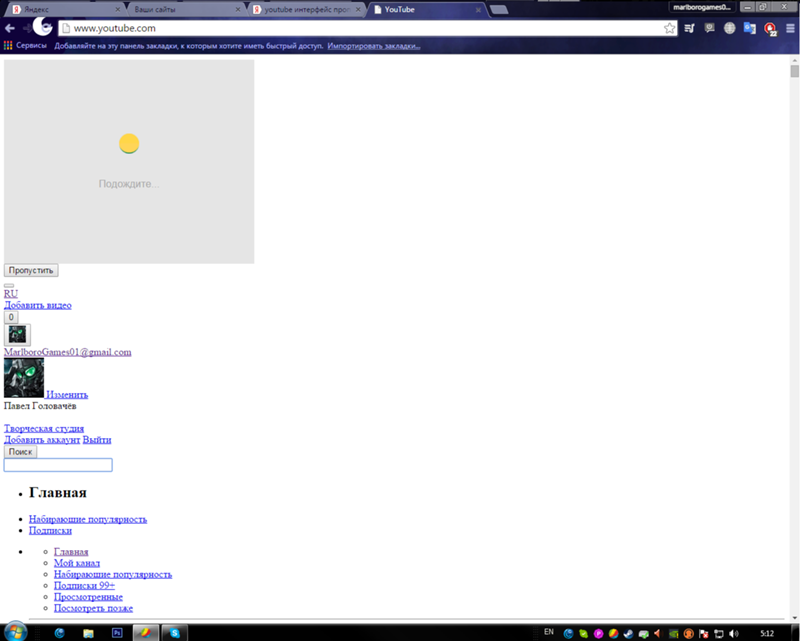Close the Яндекс tab
The height and width of the screenshot is (641, 800).
(118, 9)
